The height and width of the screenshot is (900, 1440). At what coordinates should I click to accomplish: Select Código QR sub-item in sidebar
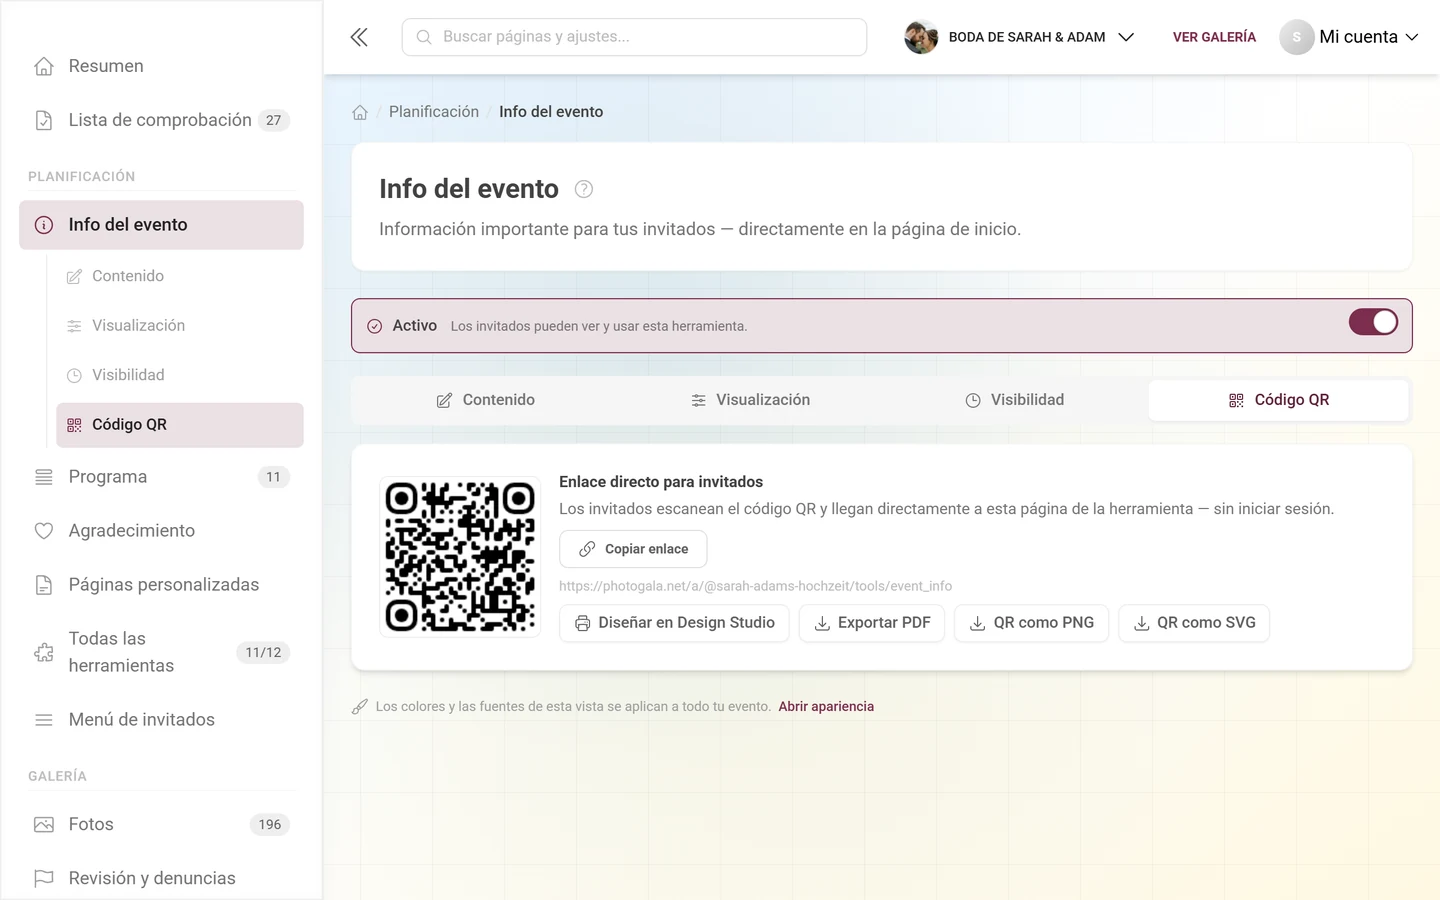pyautogui.click(x=180, y=425)
